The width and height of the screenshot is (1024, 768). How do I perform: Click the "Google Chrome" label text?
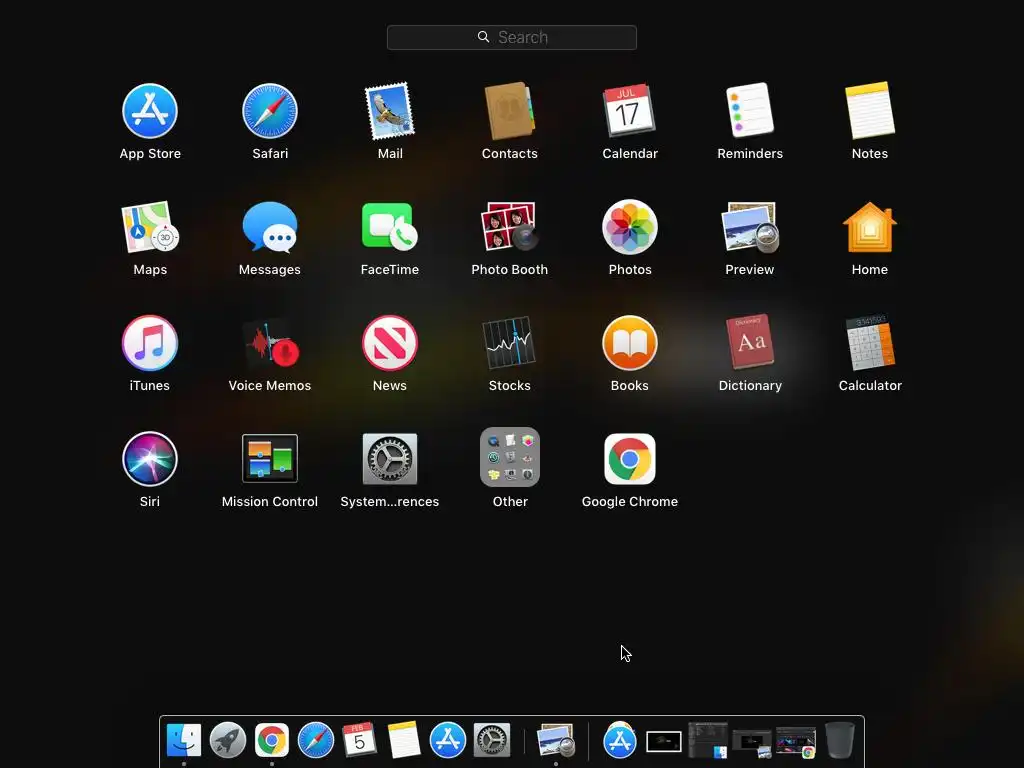630,502
